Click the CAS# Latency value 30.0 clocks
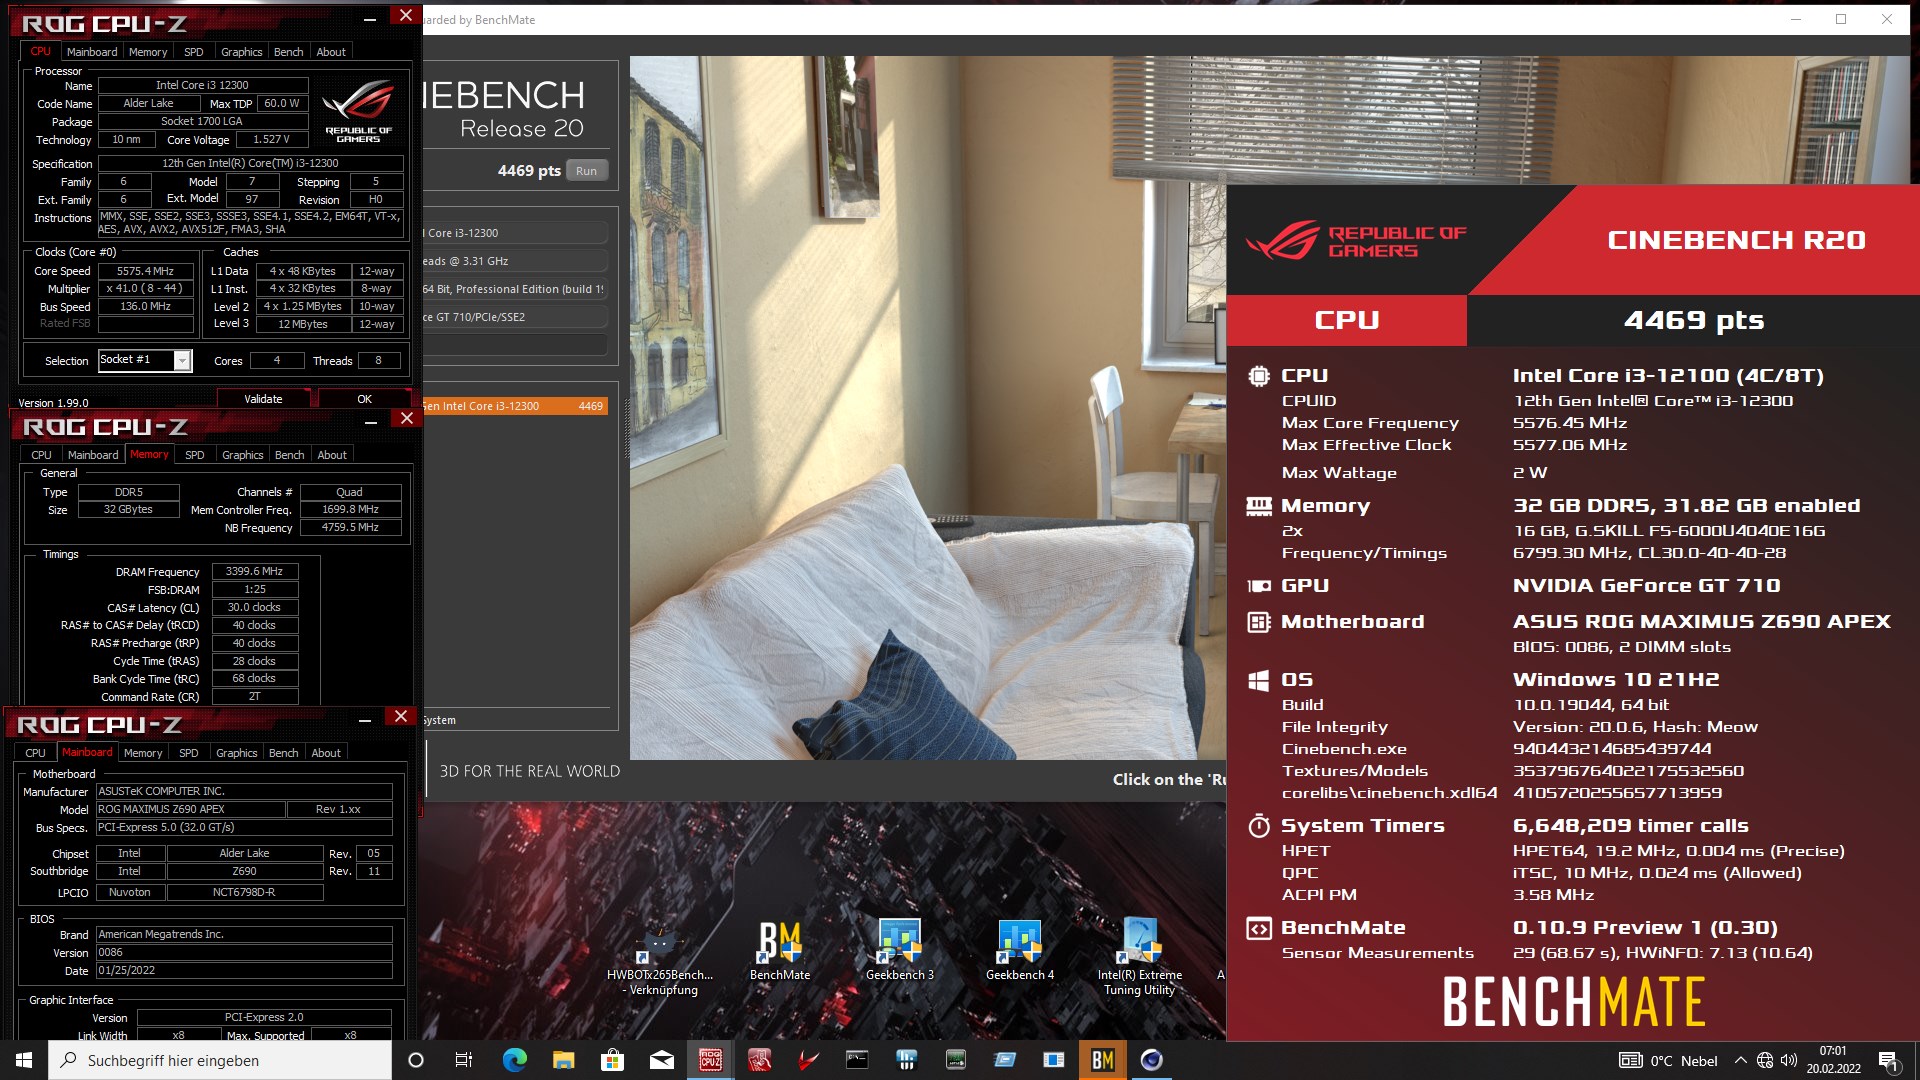 (x=255, y=608)
